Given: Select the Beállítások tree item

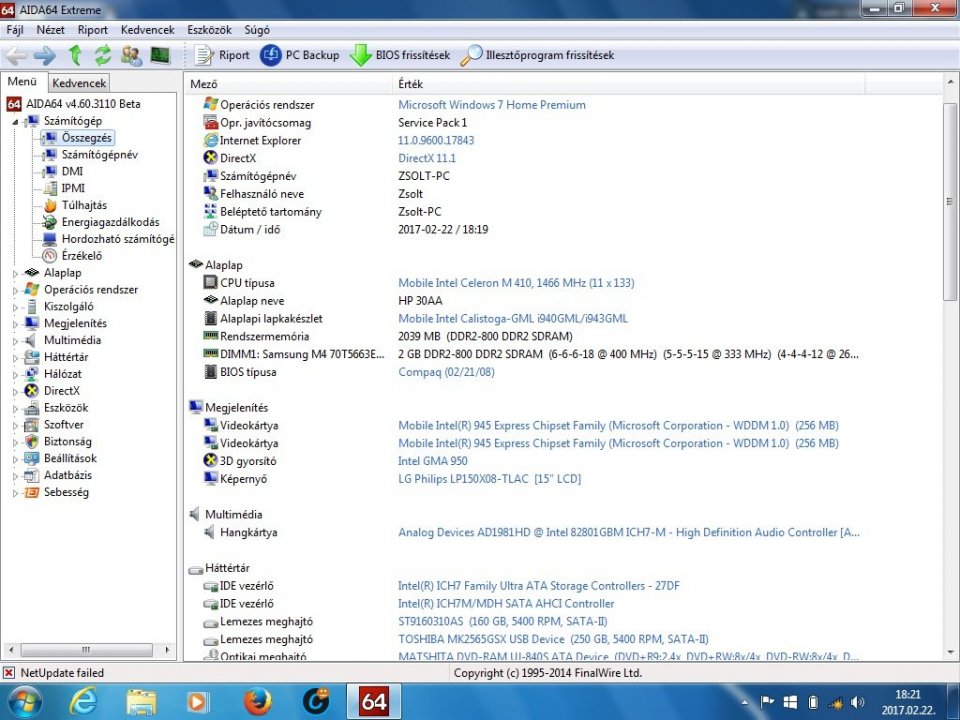Looking at the screenshot, I should coord(70,459).
